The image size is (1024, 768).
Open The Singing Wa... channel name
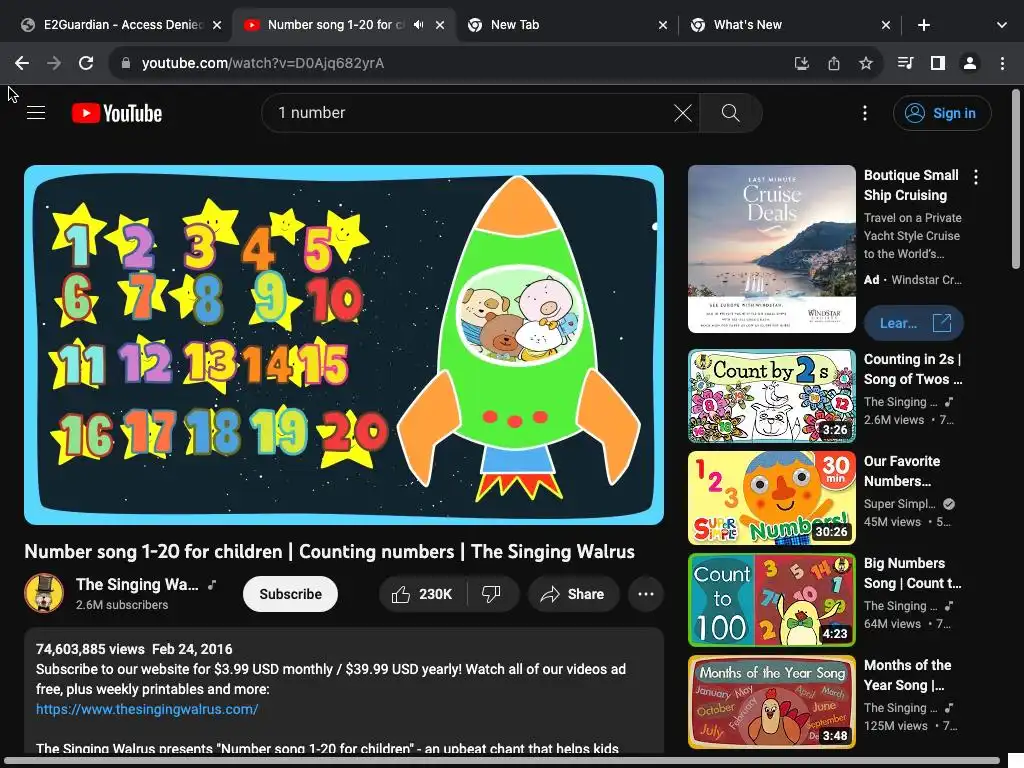point(137,584)
